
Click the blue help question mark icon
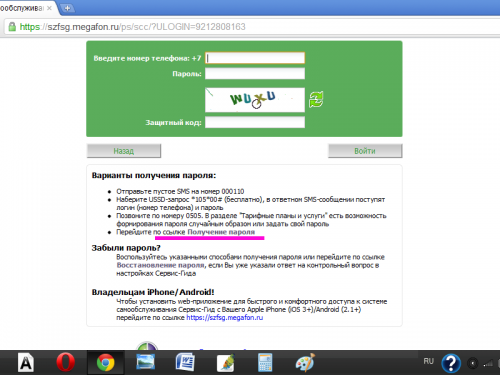451,363
